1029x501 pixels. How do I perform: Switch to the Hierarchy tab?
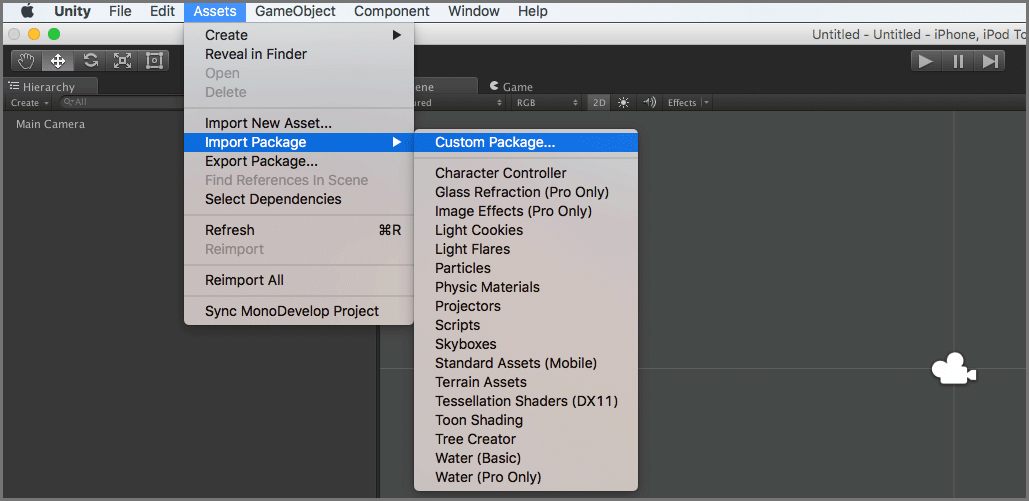(x=51, y=87)
